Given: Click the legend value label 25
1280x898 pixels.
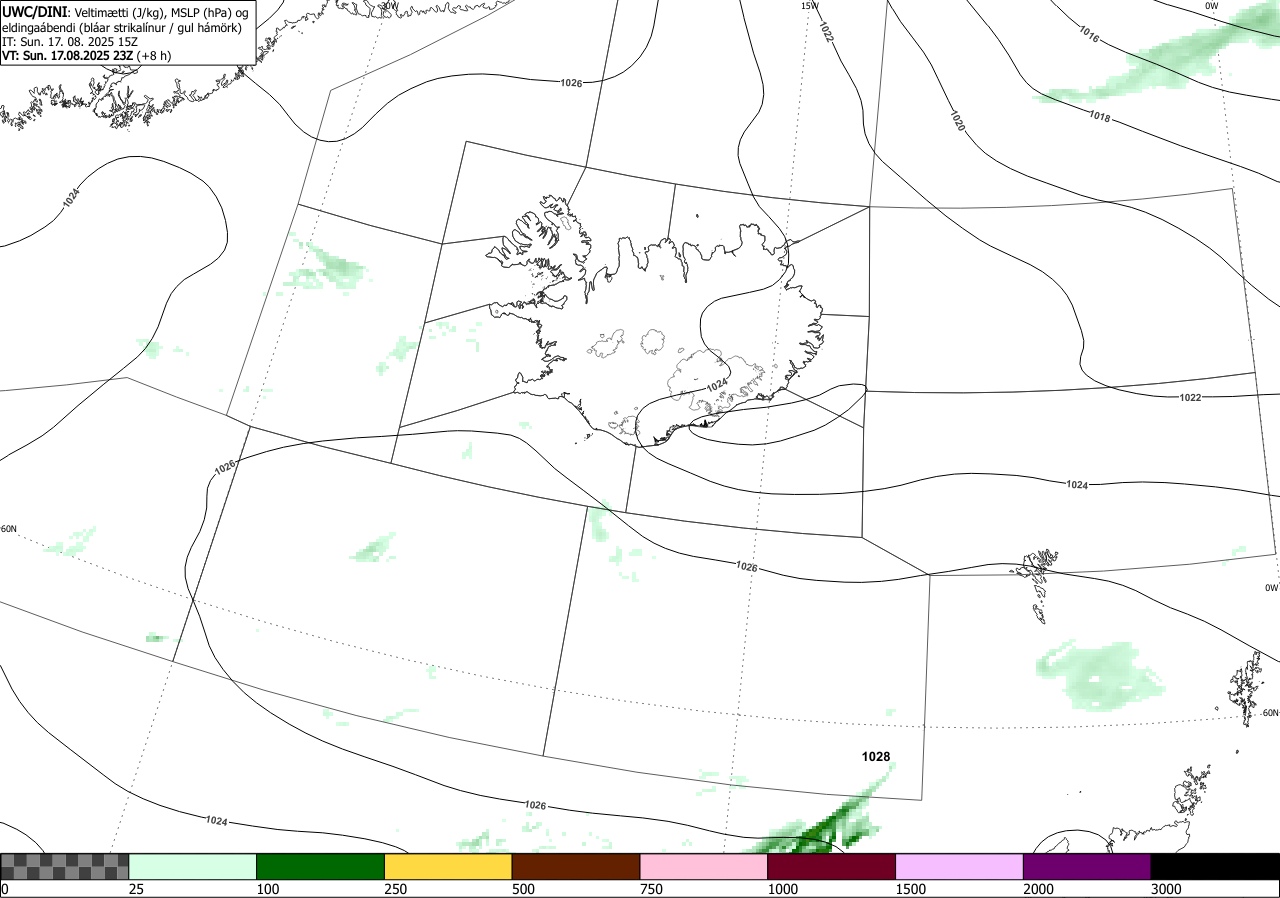Looking at the screenshot, I should point(136,889).
